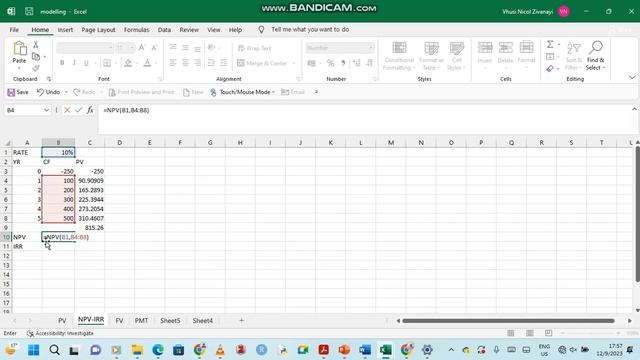Toggle Merge & Center
The width and height of the screenshot is (640, 360).
pos(262,63)
